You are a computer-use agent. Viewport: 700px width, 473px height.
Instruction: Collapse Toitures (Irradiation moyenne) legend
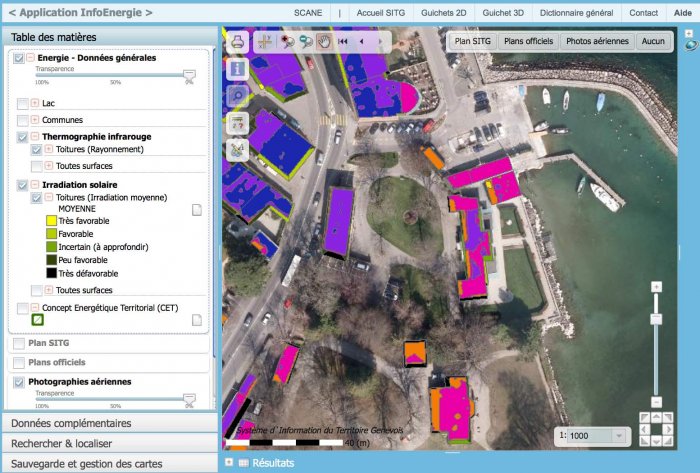click(x=49, y=197)
